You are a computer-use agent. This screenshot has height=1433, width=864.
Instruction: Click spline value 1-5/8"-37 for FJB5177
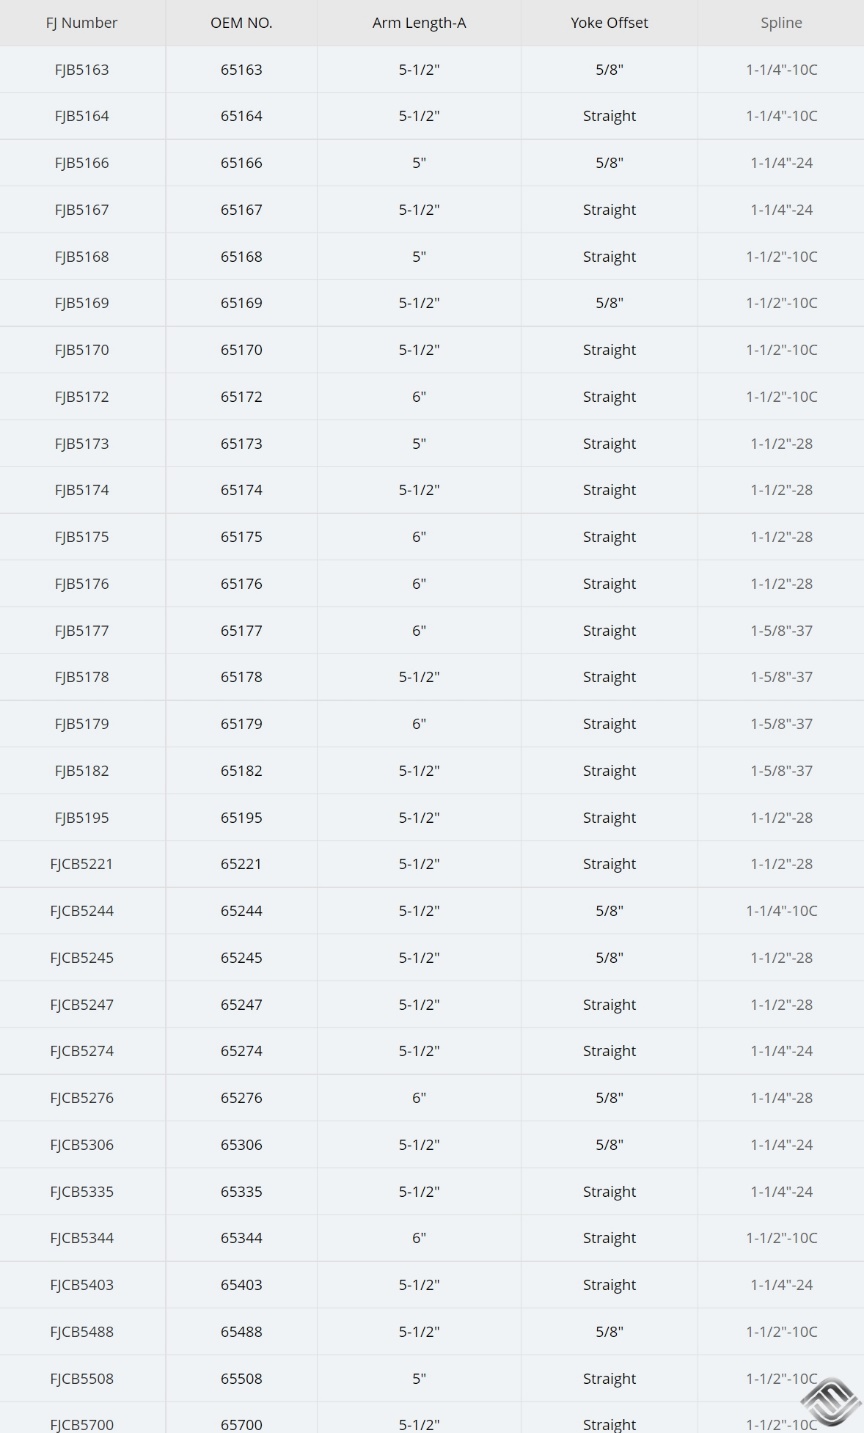tap(781, 631)
